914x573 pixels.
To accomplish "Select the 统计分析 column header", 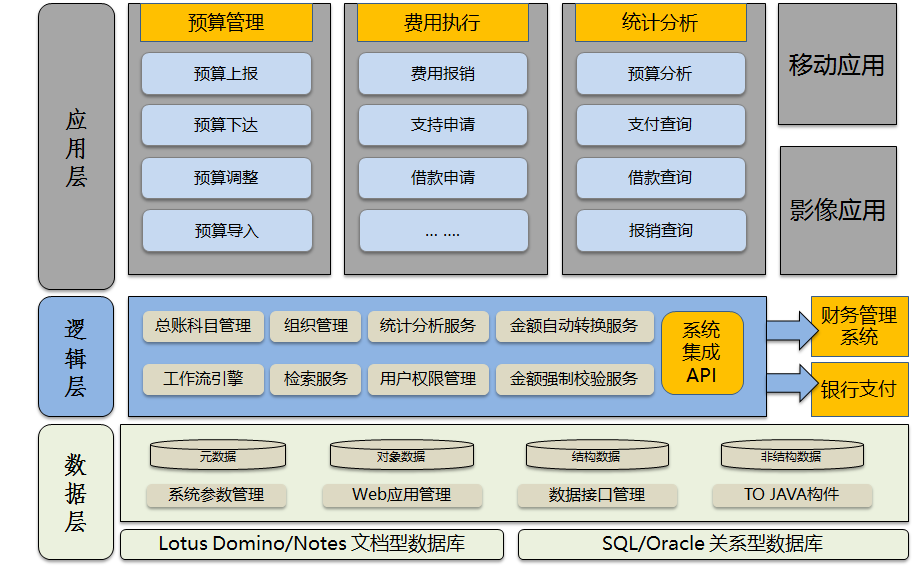I will (x=660, y=22).
